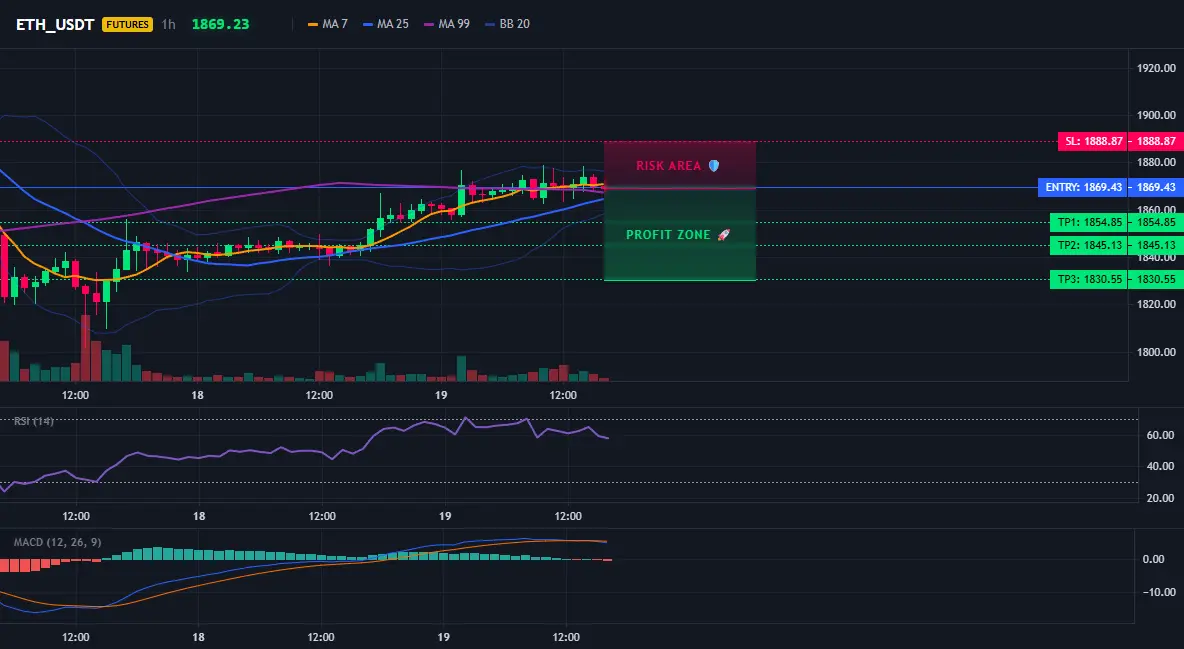Click the RISK AREA red zone

click(x=680, y=165)
